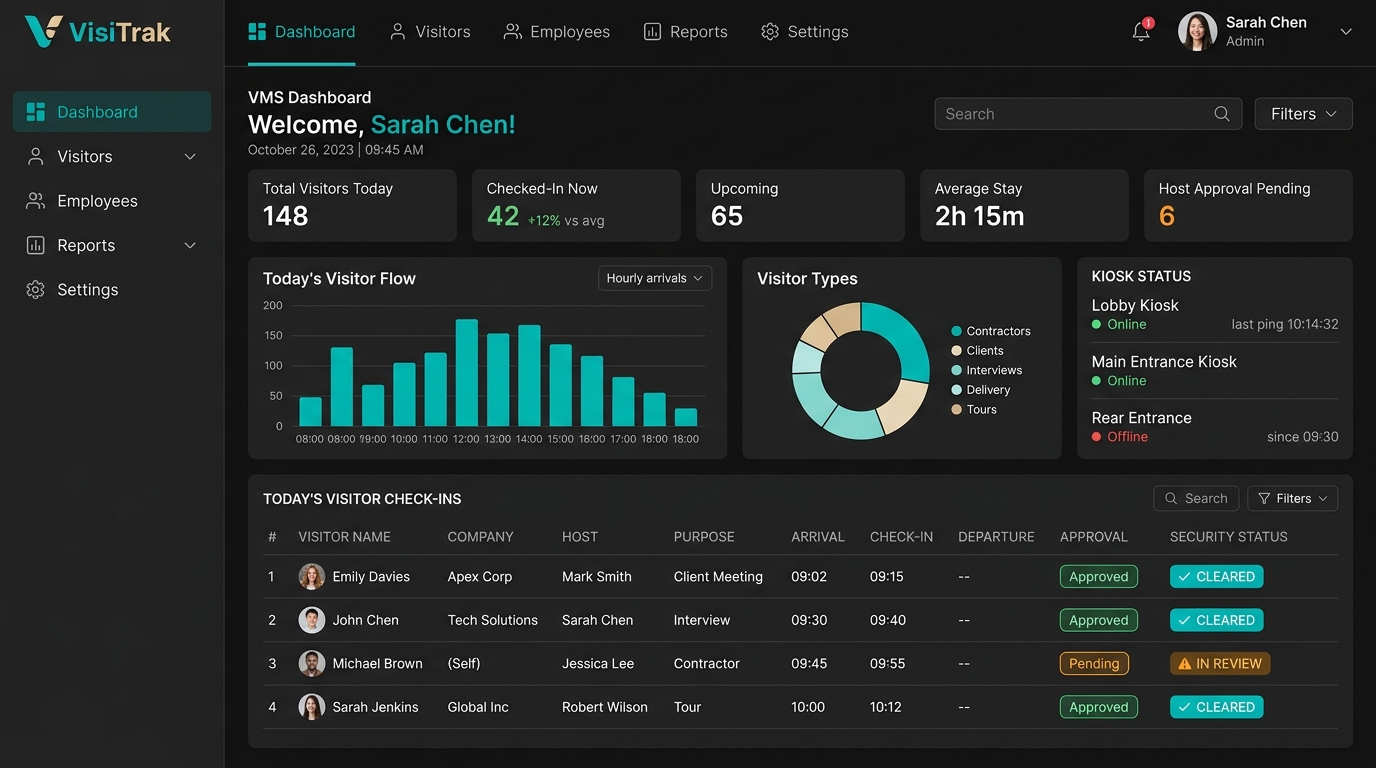The image size is (1376, 768).
Task: Open the top Filters dropdown
Action: [x=1303, y=114]
